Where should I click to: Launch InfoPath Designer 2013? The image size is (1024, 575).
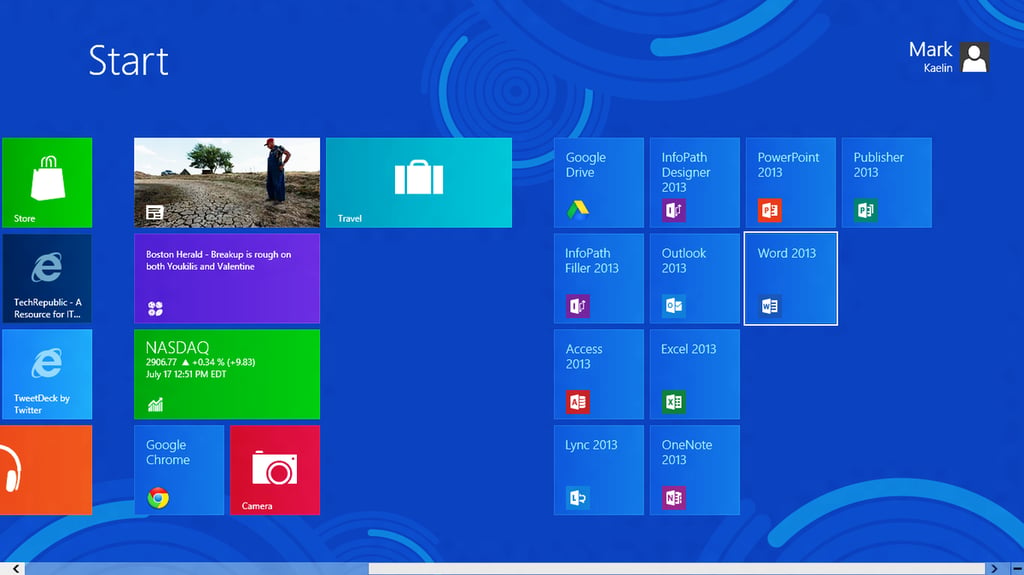695,182
